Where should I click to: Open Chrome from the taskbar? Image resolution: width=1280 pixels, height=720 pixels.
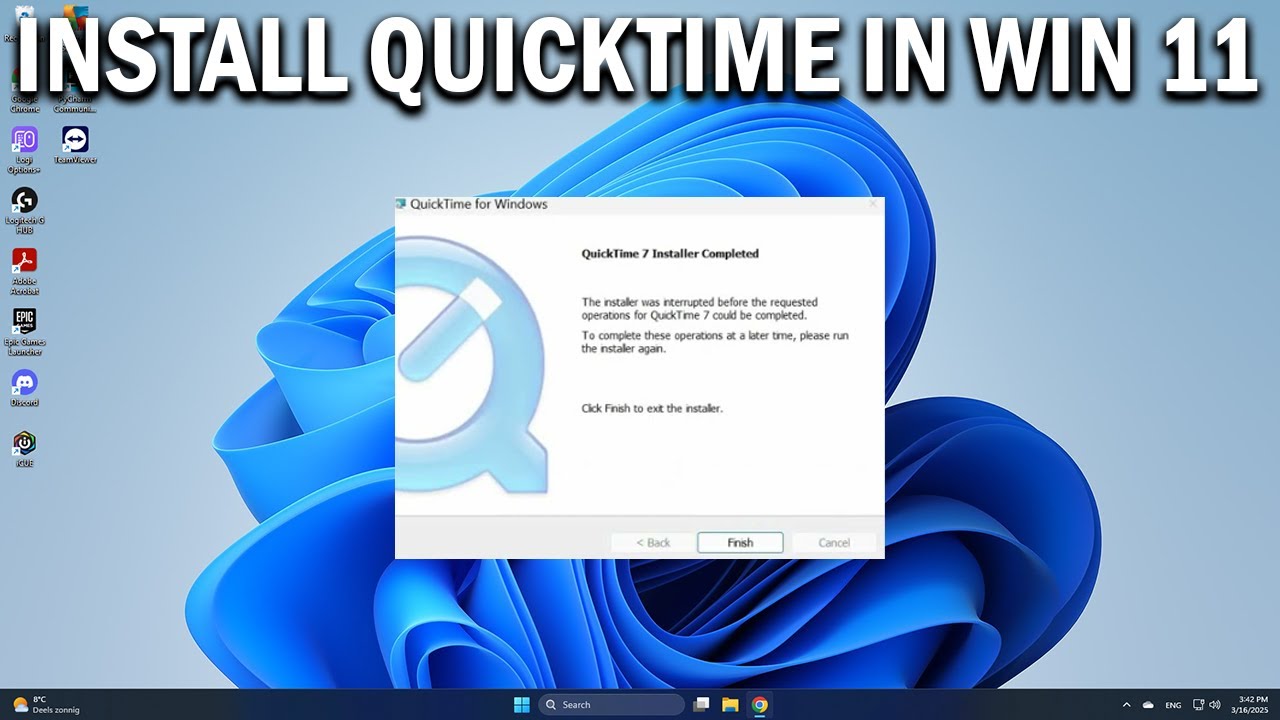759,704
